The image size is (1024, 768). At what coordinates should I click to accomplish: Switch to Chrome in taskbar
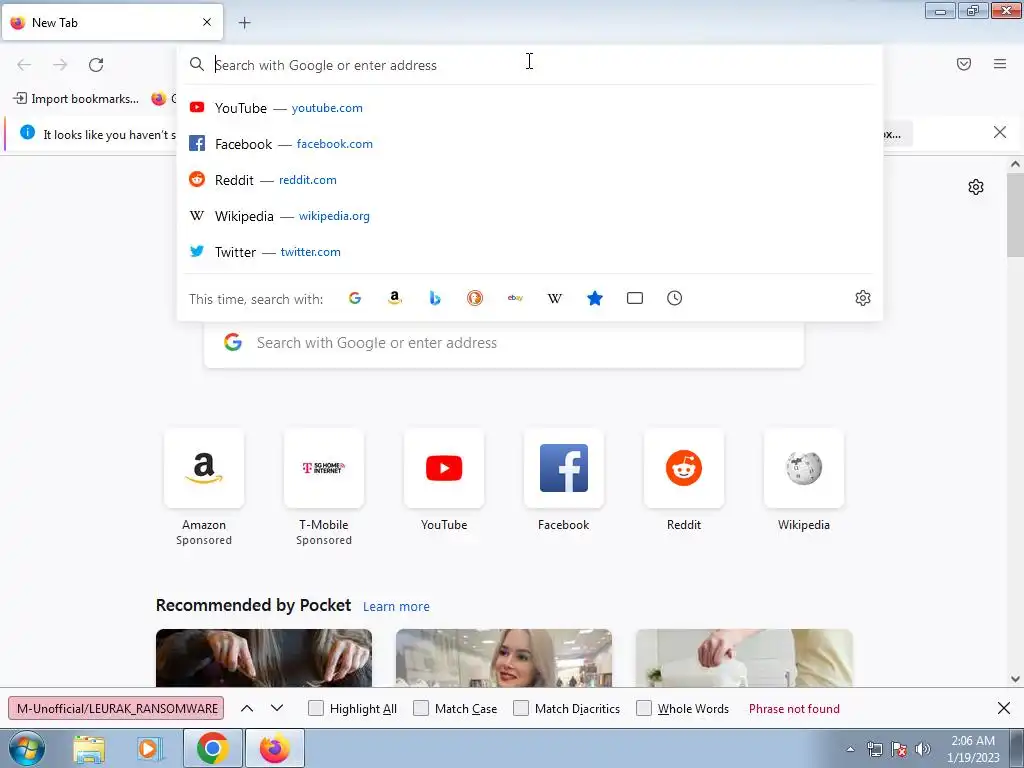212,748
